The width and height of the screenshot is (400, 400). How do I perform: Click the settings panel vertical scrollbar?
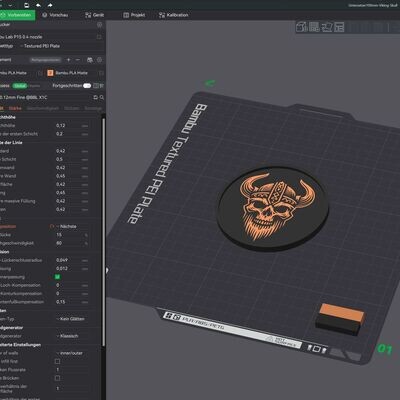(103, 232)
